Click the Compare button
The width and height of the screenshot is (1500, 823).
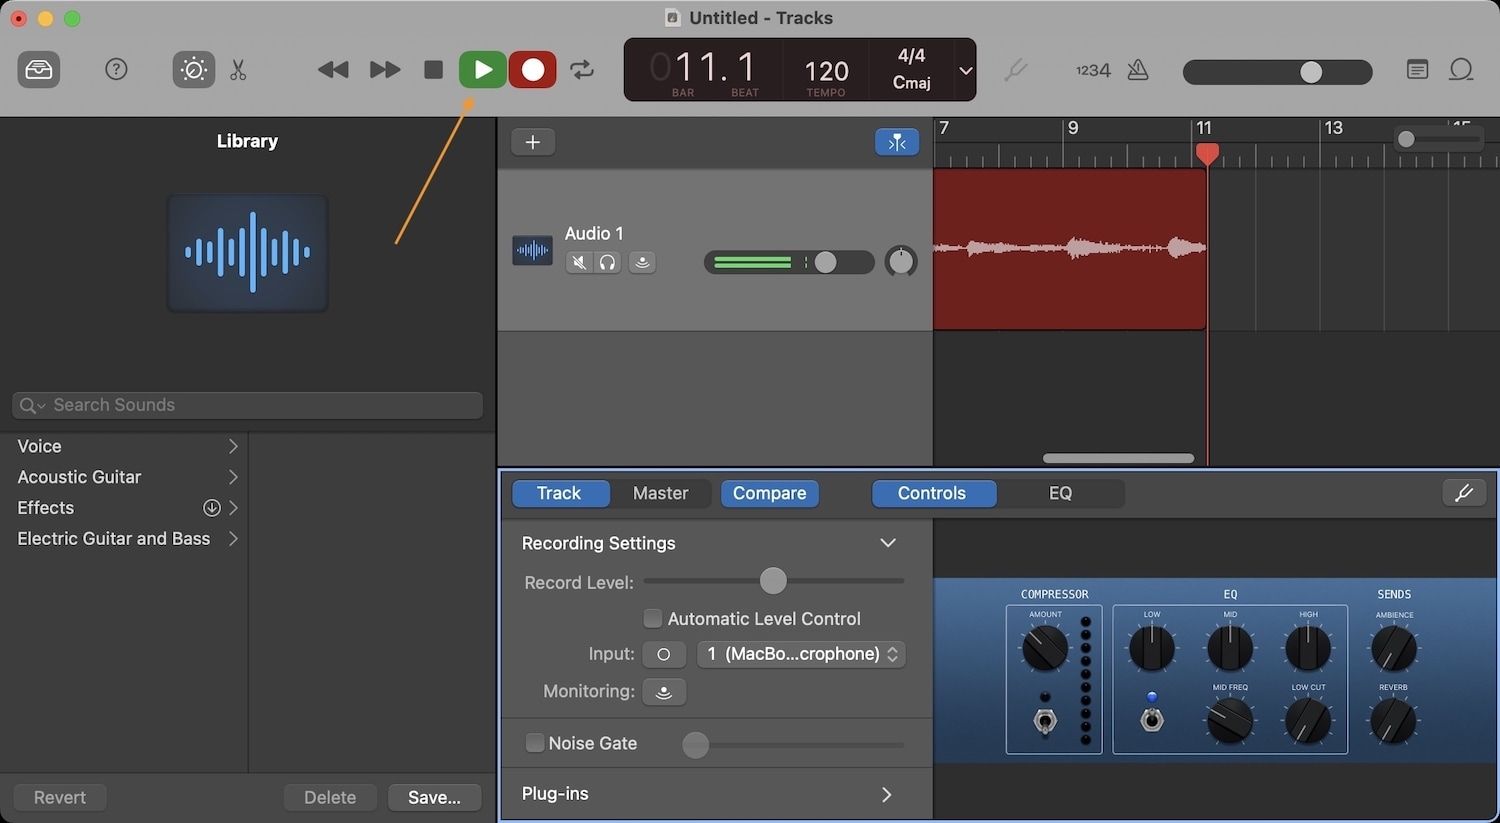(769, 493)
